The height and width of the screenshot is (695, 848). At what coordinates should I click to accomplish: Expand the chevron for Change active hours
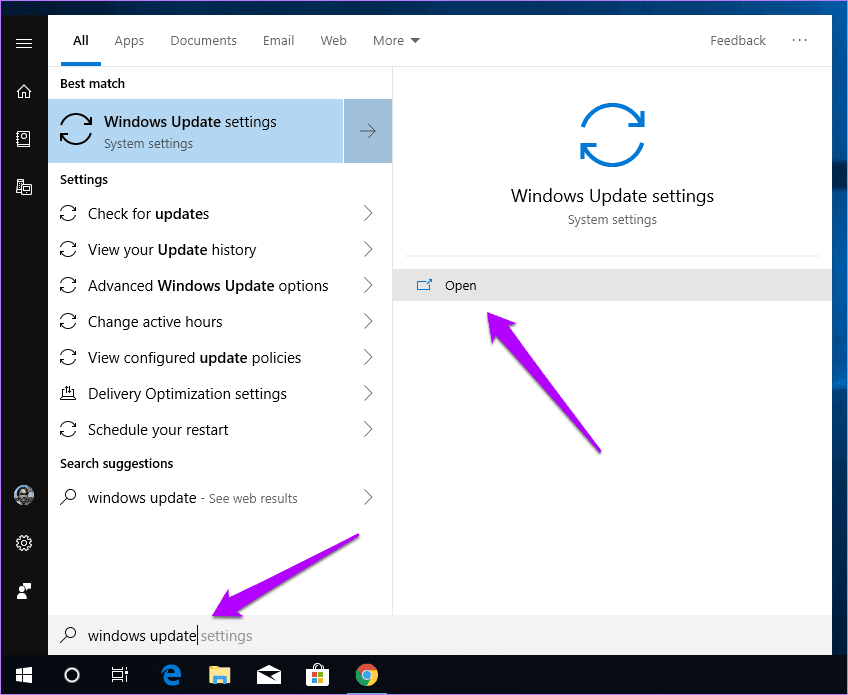(x=368, y=321)
